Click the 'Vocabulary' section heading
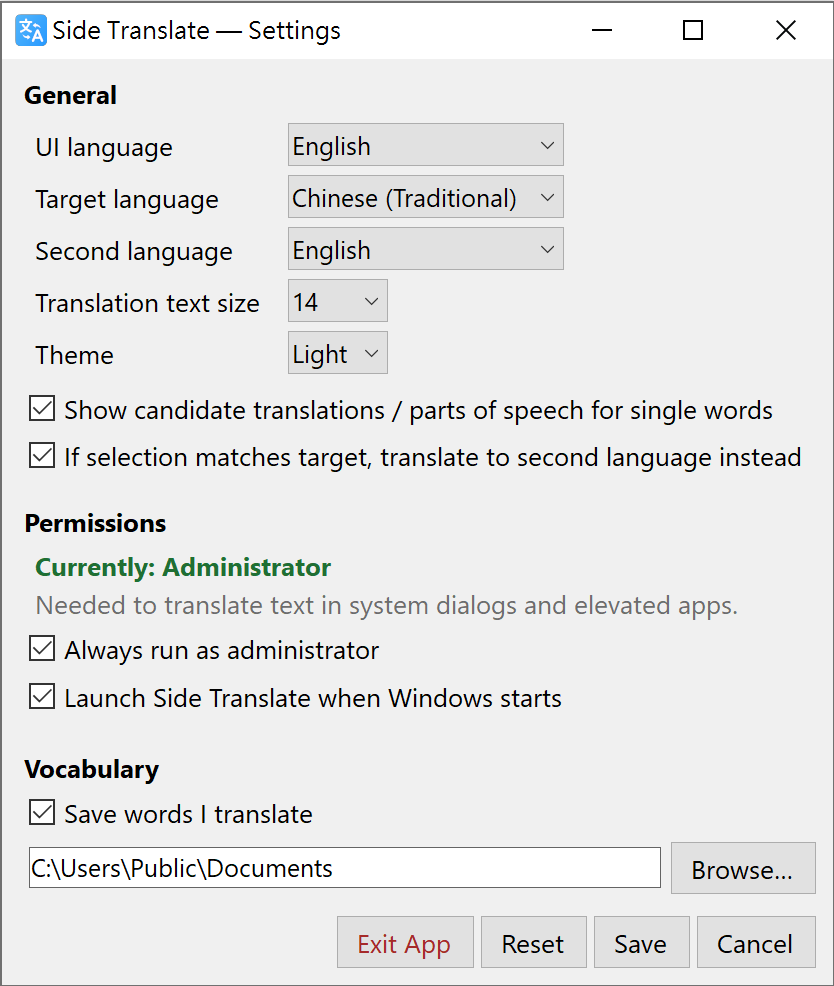834x986 pixels. [x=92, y=770]
